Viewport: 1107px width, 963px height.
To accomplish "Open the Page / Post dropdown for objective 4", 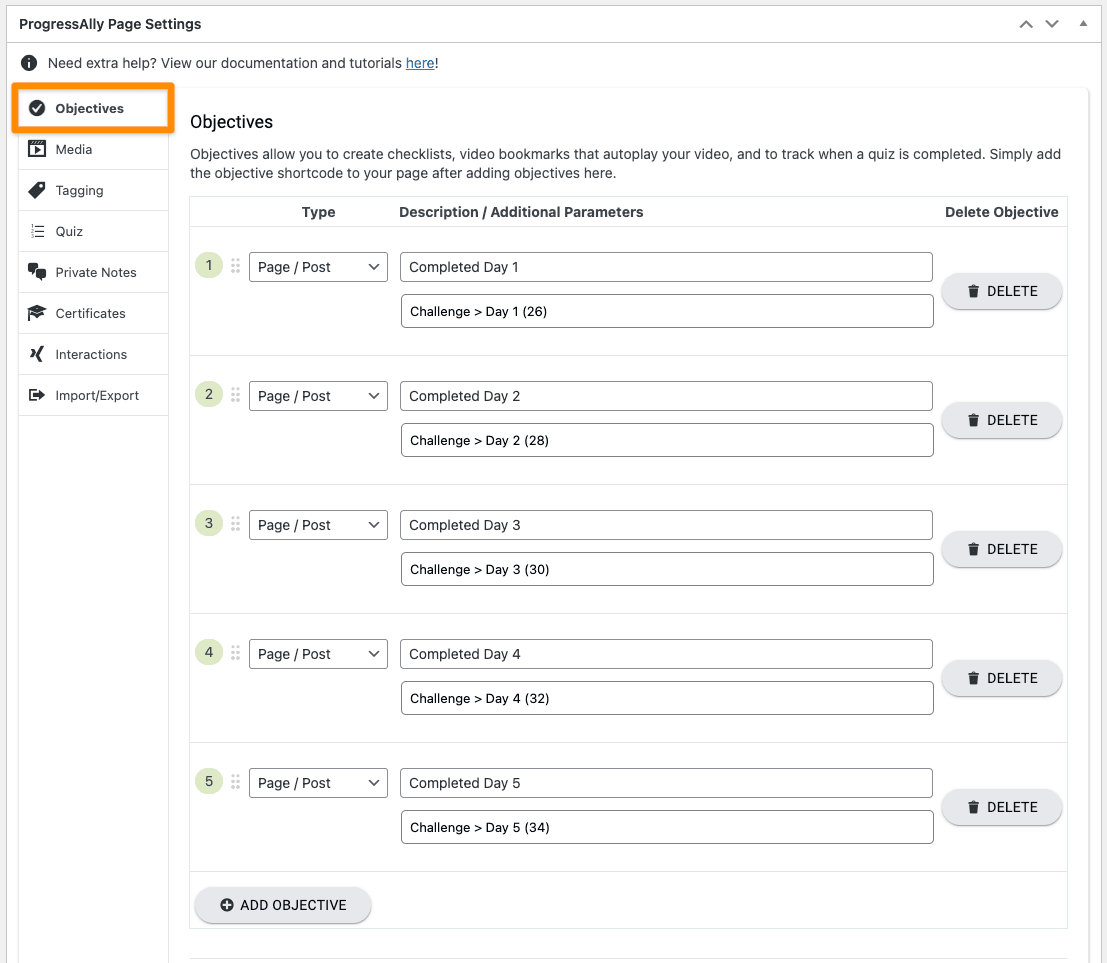I will [318, 653].
